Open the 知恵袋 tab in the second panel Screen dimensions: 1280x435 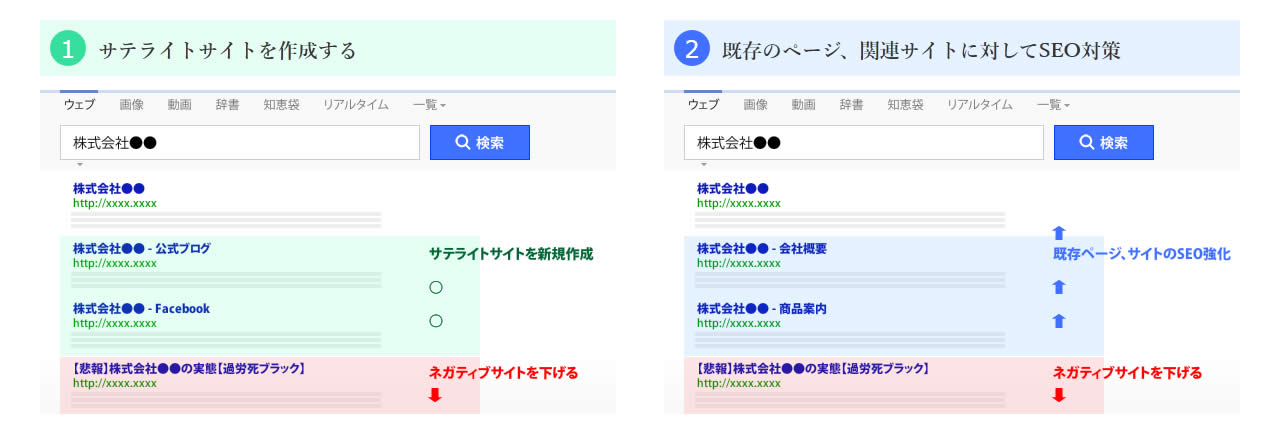905,105
